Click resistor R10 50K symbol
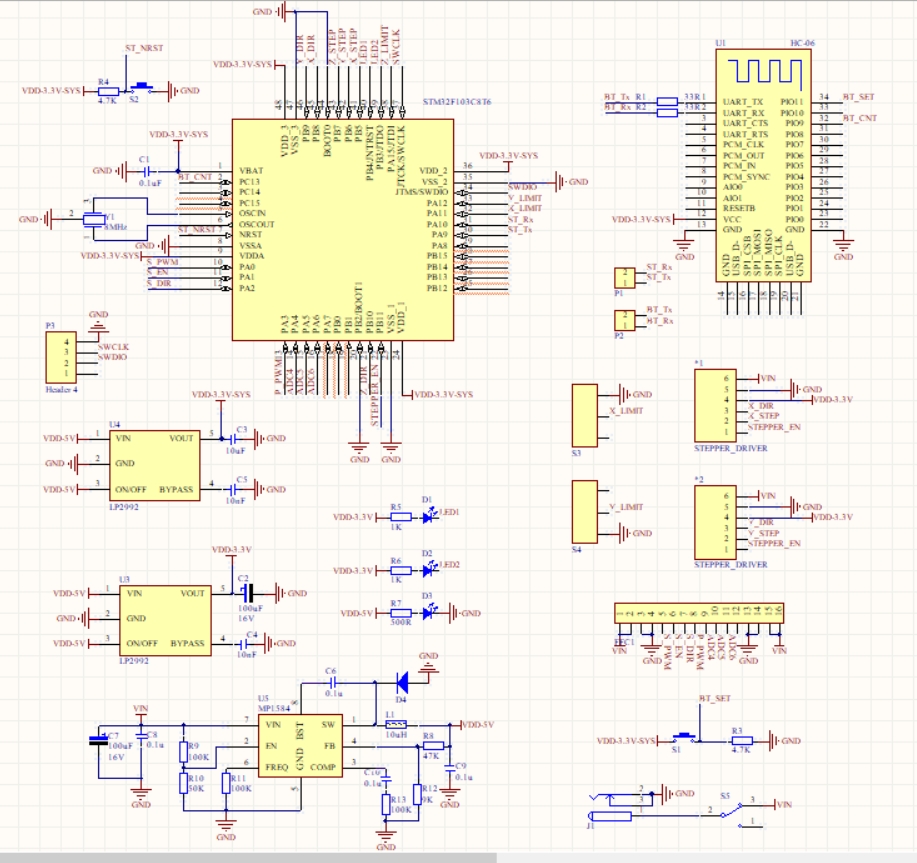 coord(184,783)
